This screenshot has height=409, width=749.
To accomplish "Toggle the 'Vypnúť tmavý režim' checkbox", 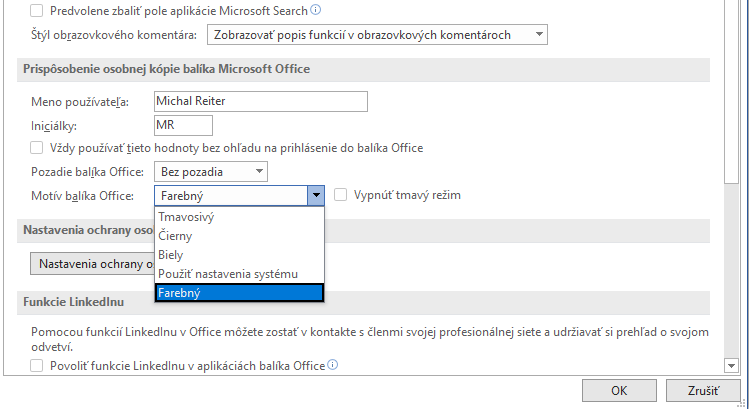I will [x=341, y=196].
